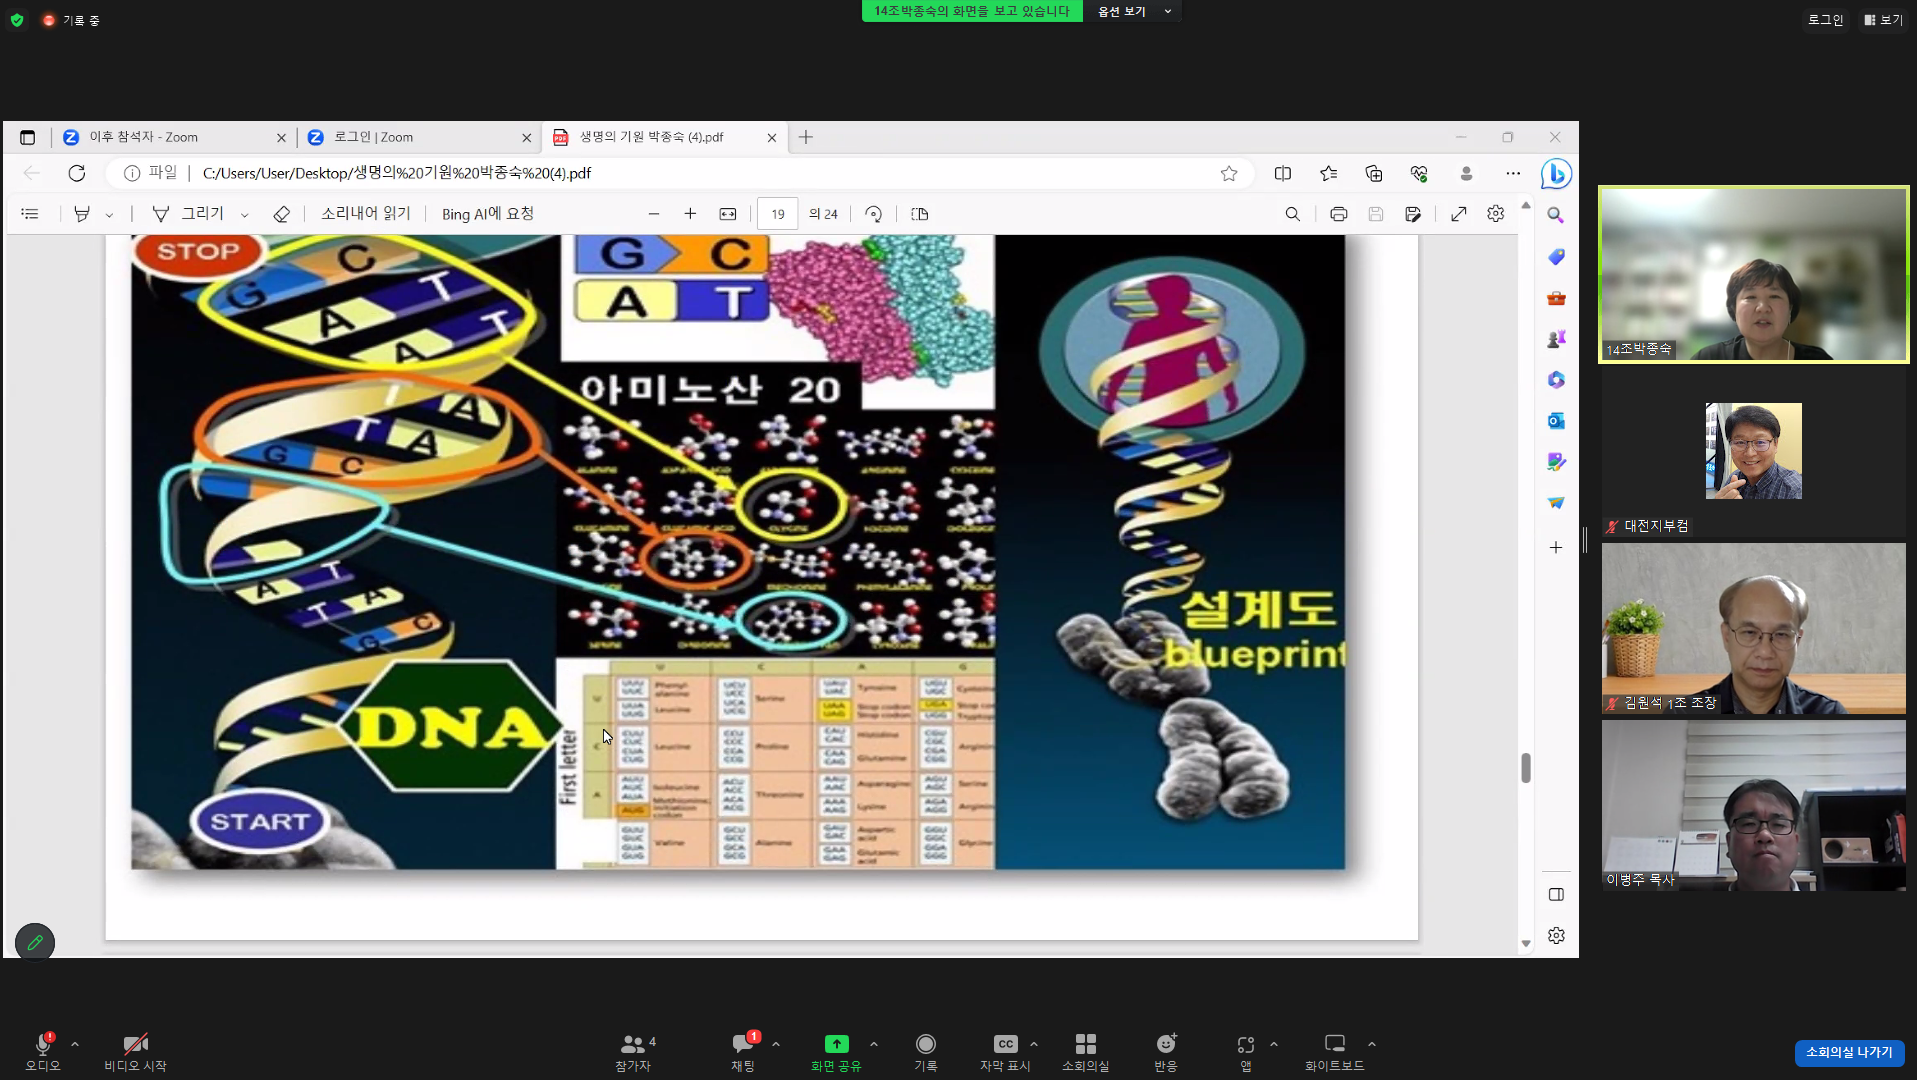This screenshot has height=1080, width=1917.
Task: Zoom in the PDF with plus
Action: point(690,214)
